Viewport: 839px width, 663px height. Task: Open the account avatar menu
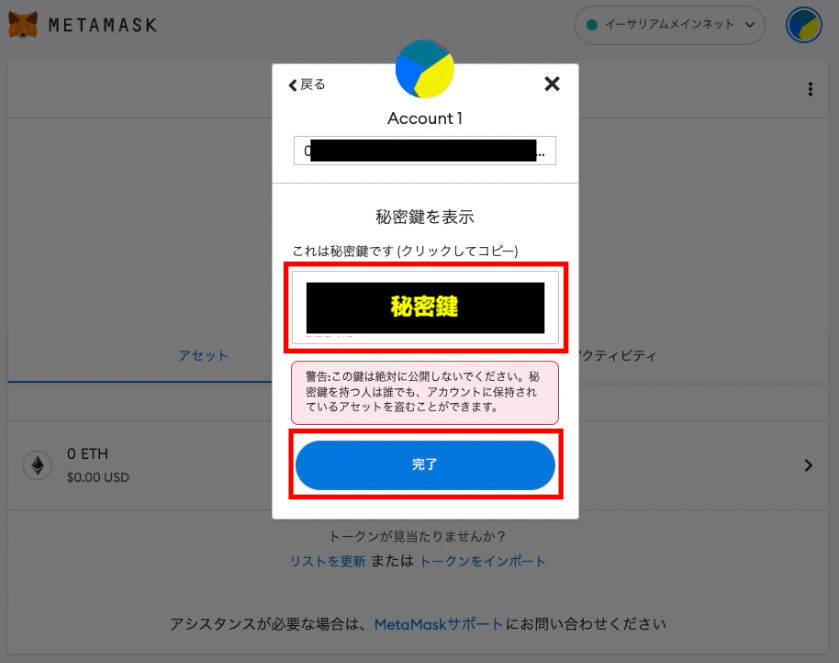pyautogui.click(x=803, y=25)
